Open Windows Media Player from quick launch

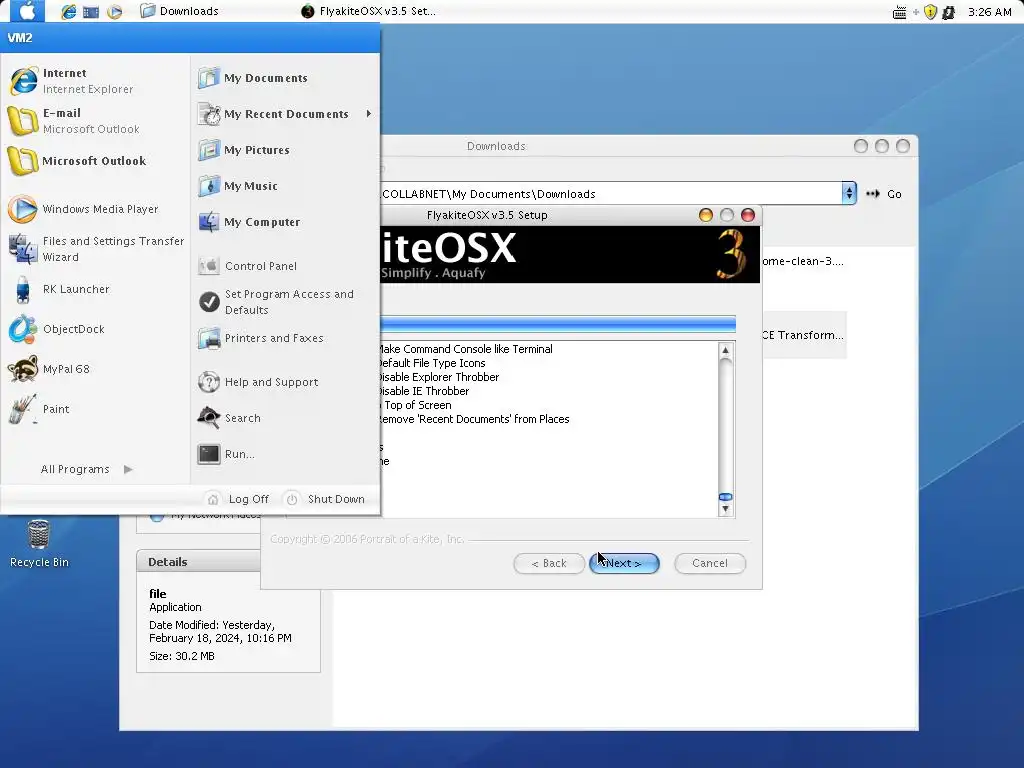(x=114, y=12)
